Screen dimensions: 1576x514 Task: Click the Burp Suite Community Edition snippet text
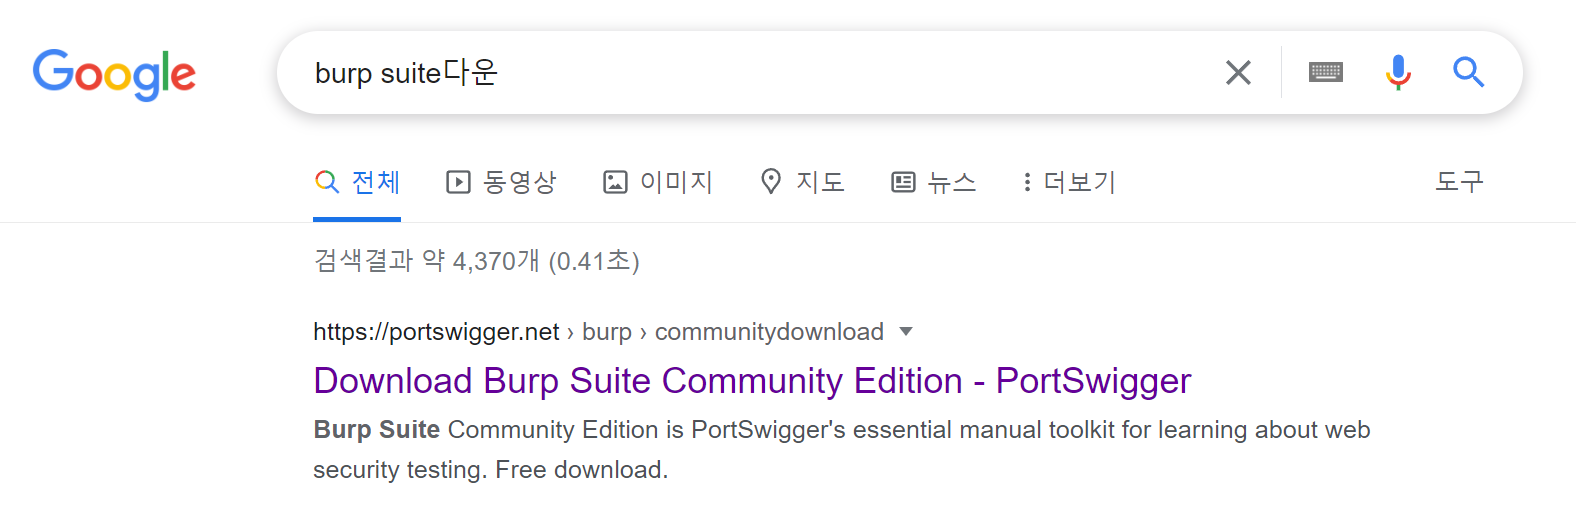[x=842, y=450]
